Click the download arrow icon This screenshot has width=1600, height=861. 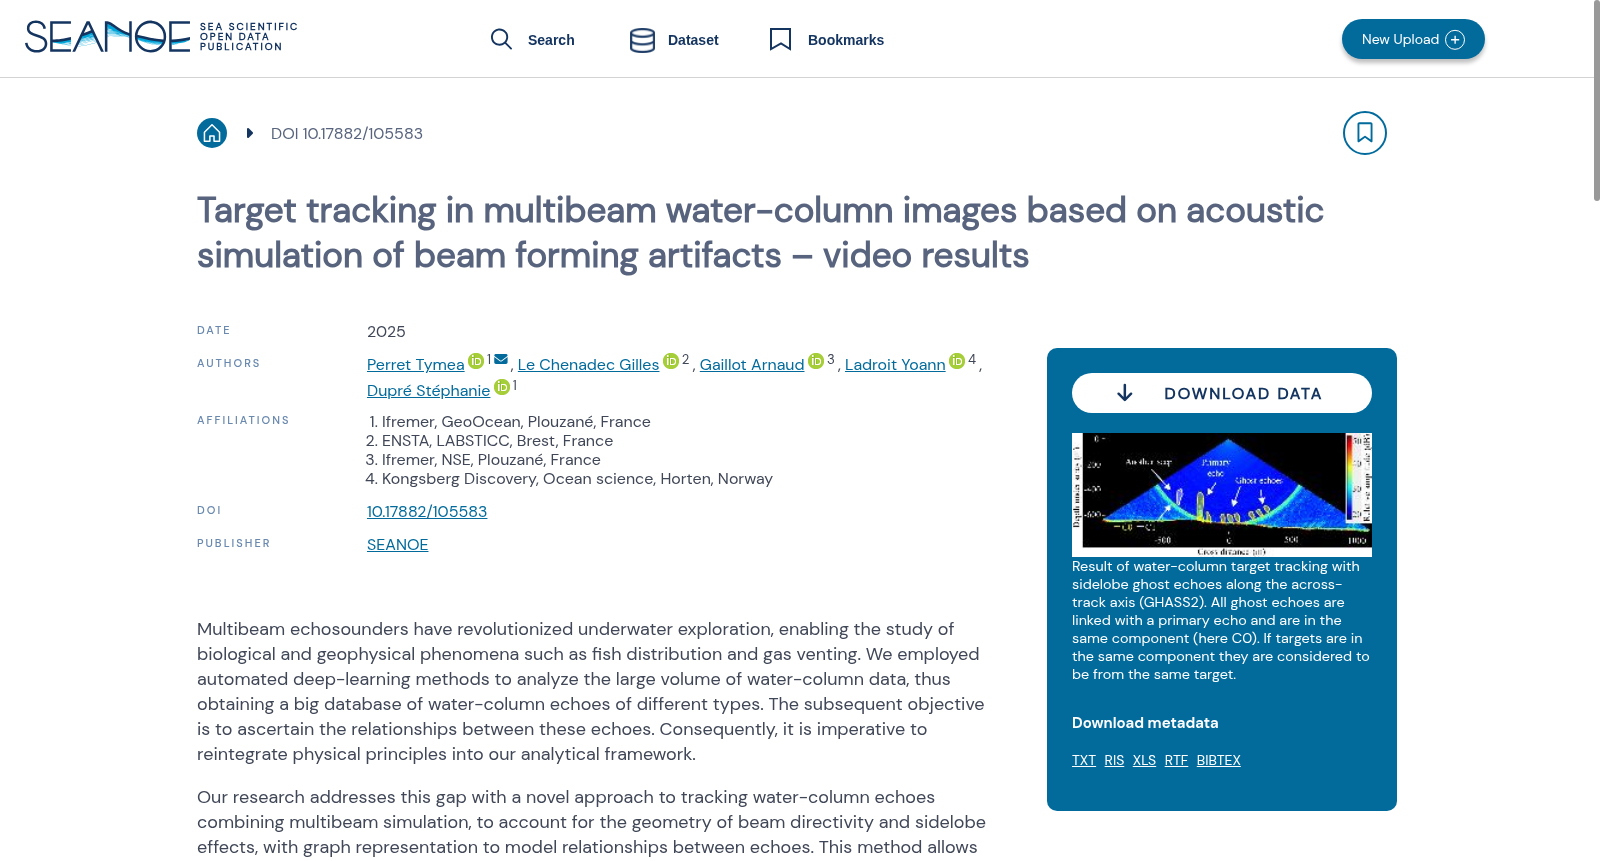click(x=1125, y=393)
